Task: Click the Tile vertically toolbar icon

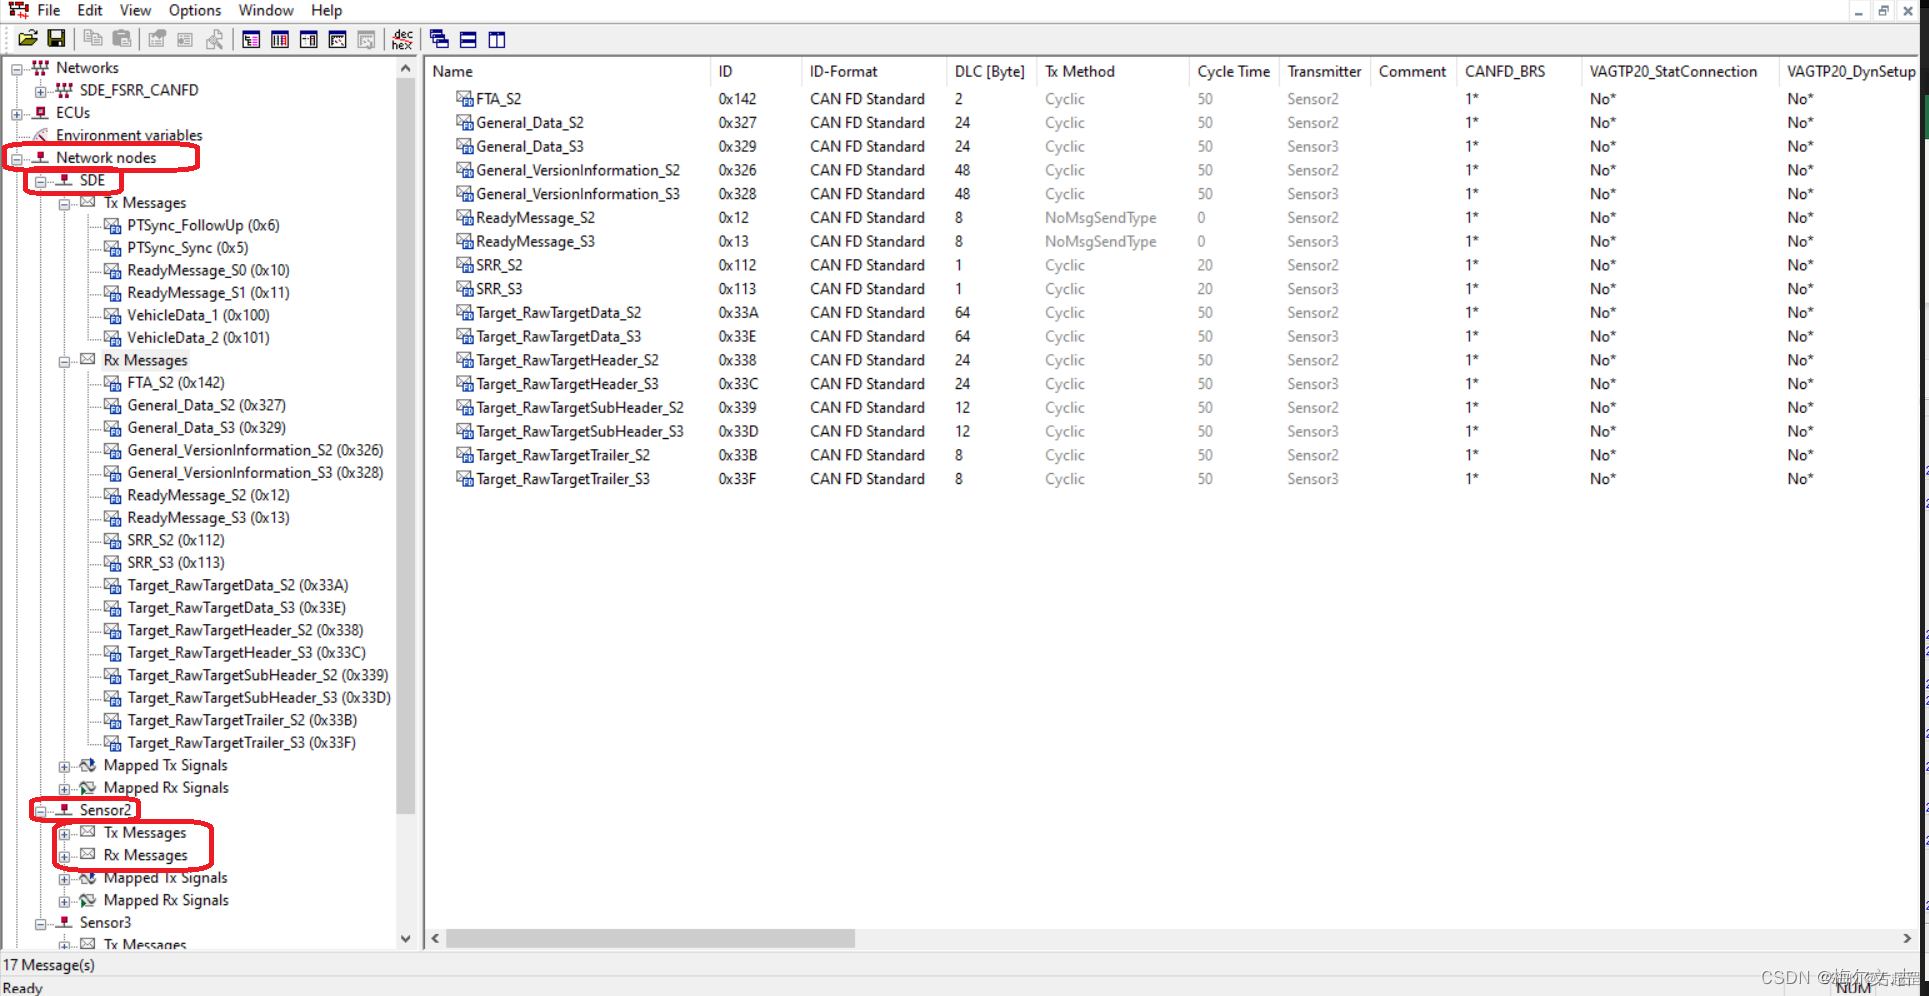Action: [x=497, y=39]
